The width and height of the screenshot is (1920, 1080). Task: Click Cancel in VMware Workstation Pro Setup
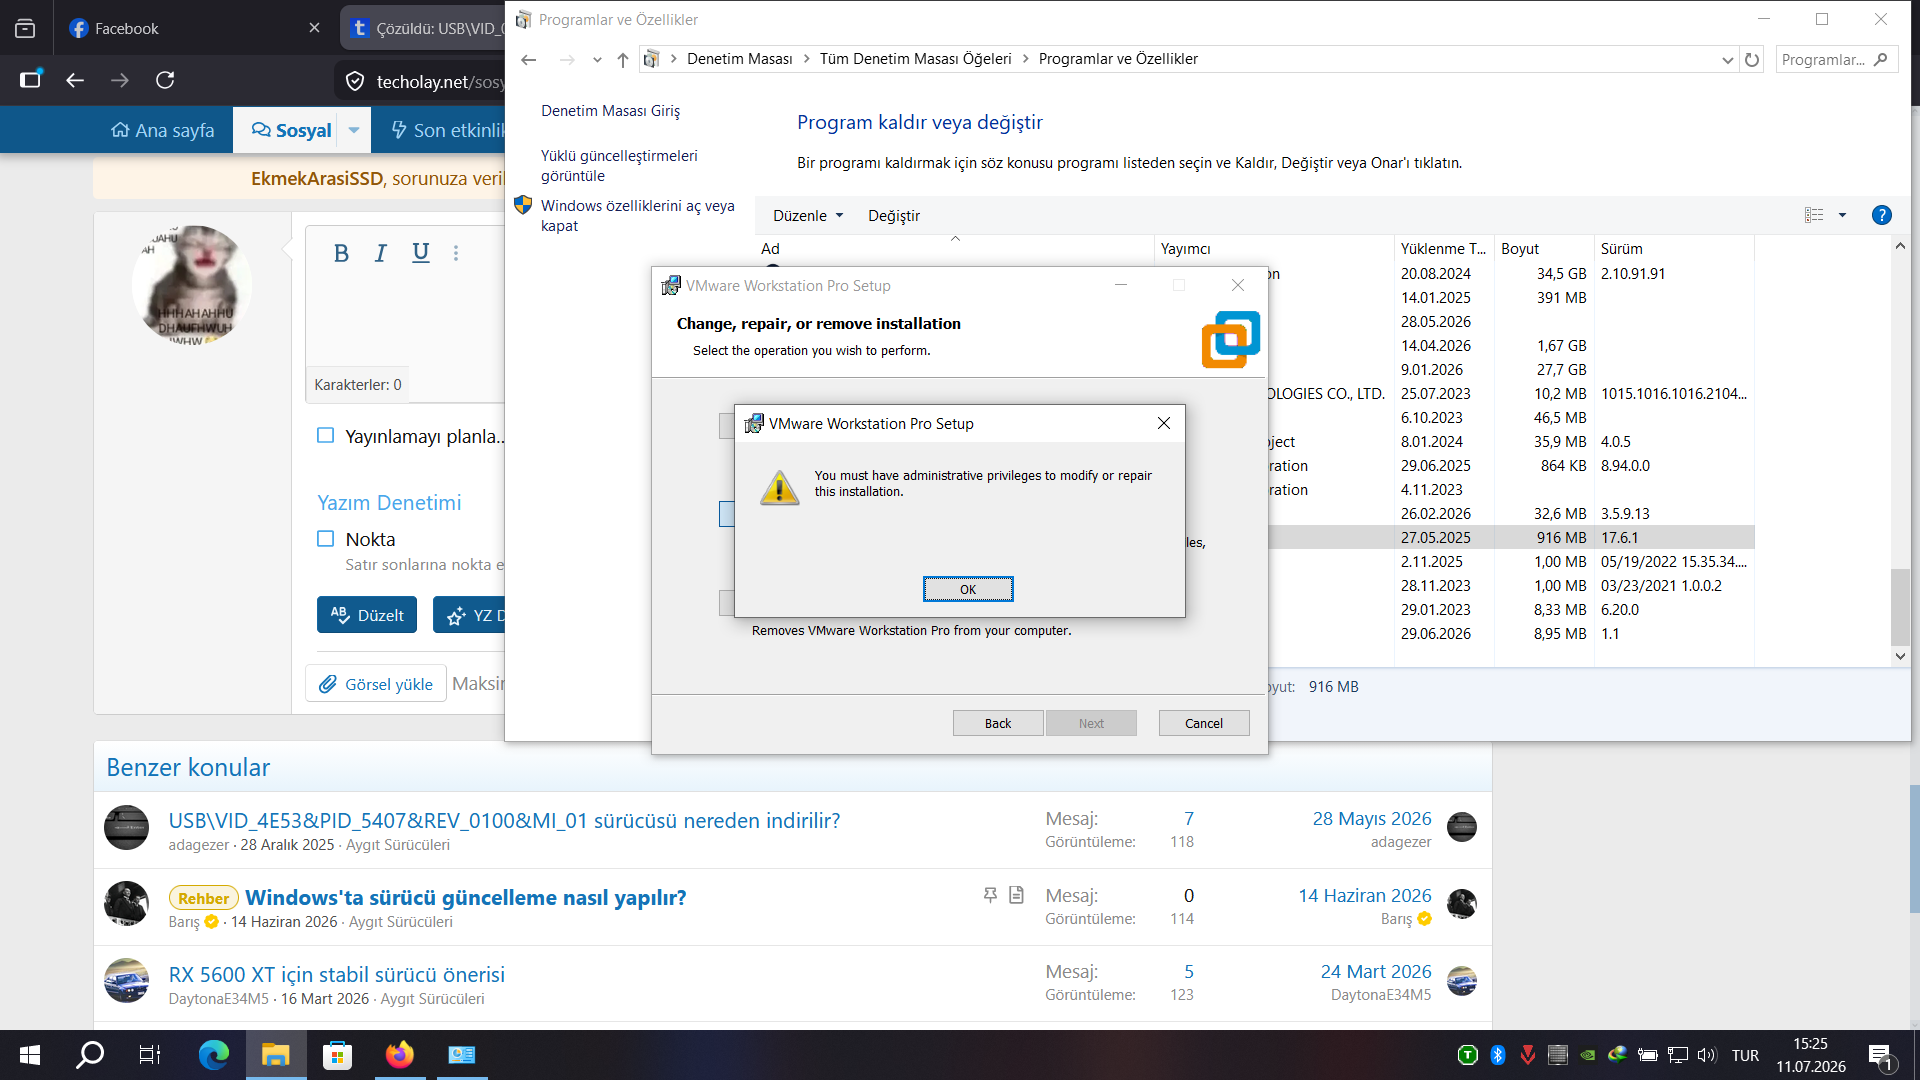pos(1203,723)
